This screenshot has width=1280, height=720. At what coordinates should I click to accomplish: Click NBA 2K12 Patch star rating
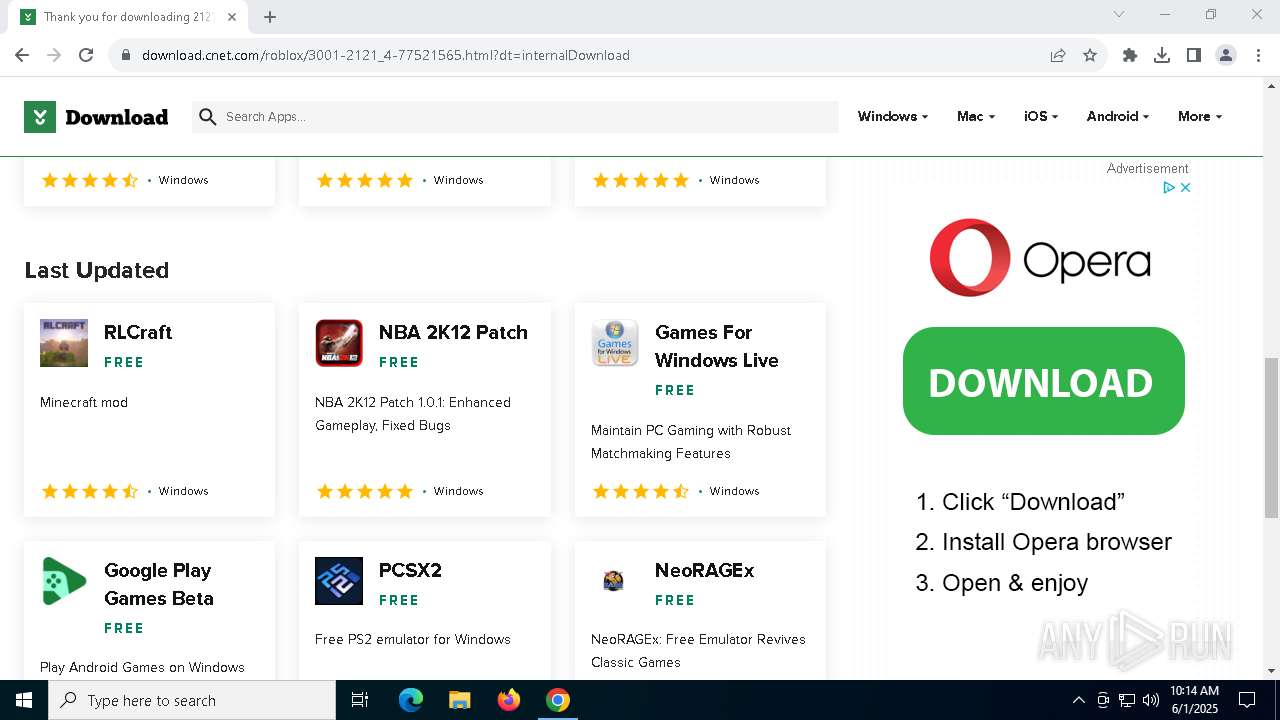(364, 491)
